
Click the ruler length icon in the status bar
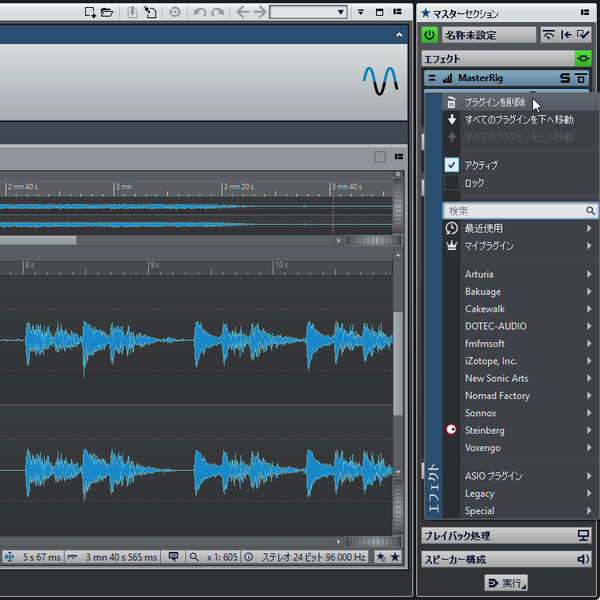coord(72,557)
